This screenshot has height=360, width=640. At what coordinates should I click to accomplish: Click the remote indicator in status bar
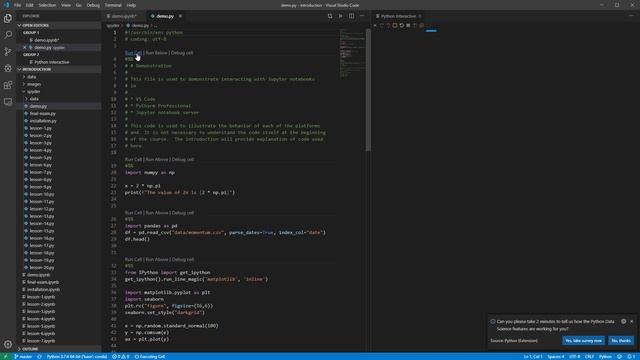pos(5,356)
